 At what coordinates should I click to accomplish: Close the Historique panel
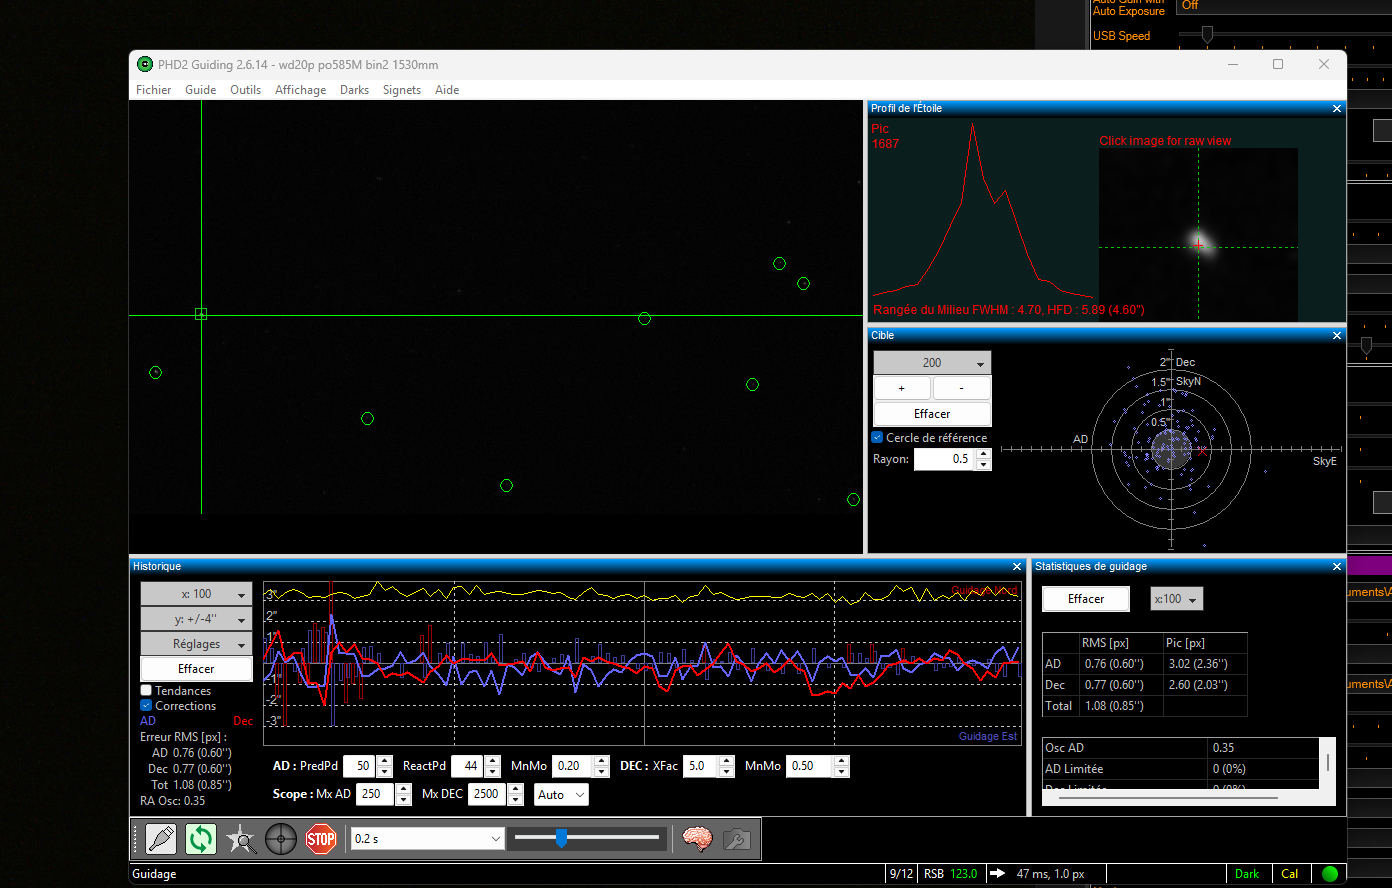point(1017,566)
